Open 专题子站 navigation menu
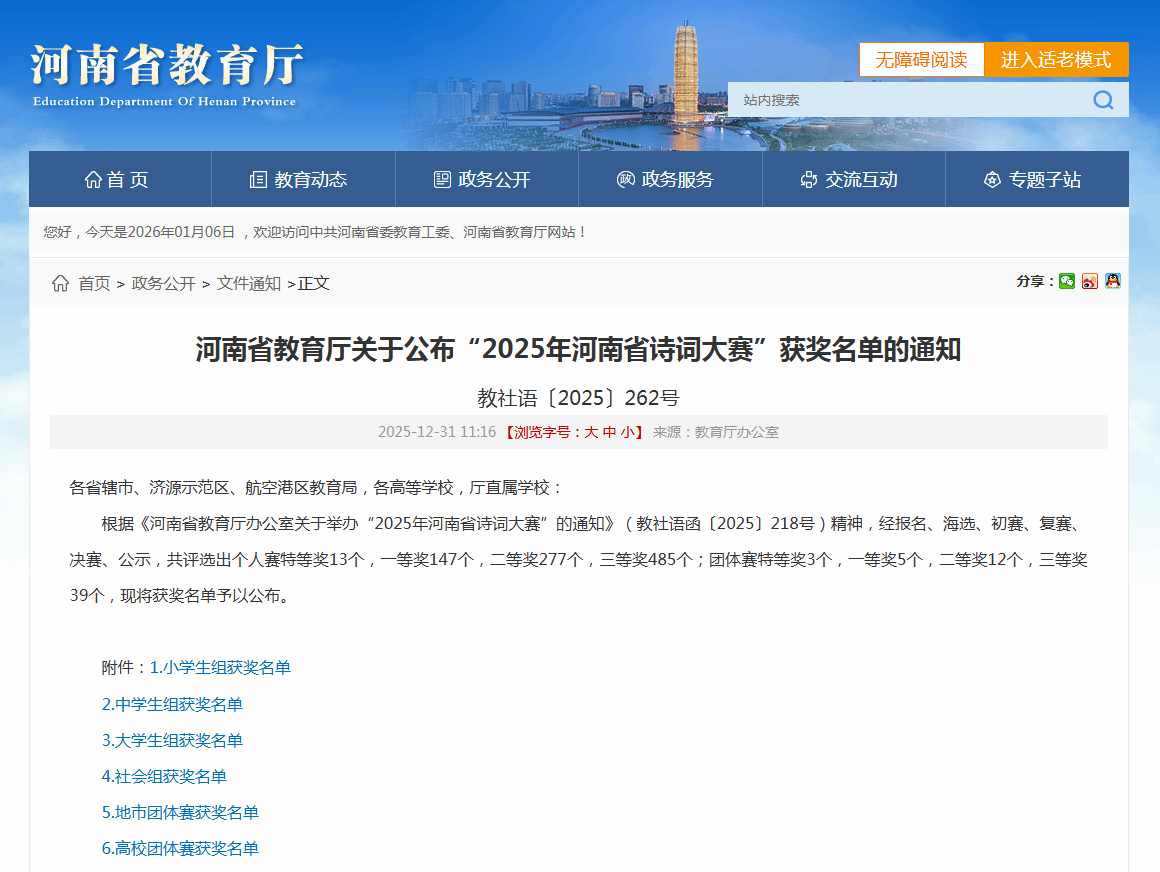This screenshot has height=872, width=1160. coord(1033,180)
